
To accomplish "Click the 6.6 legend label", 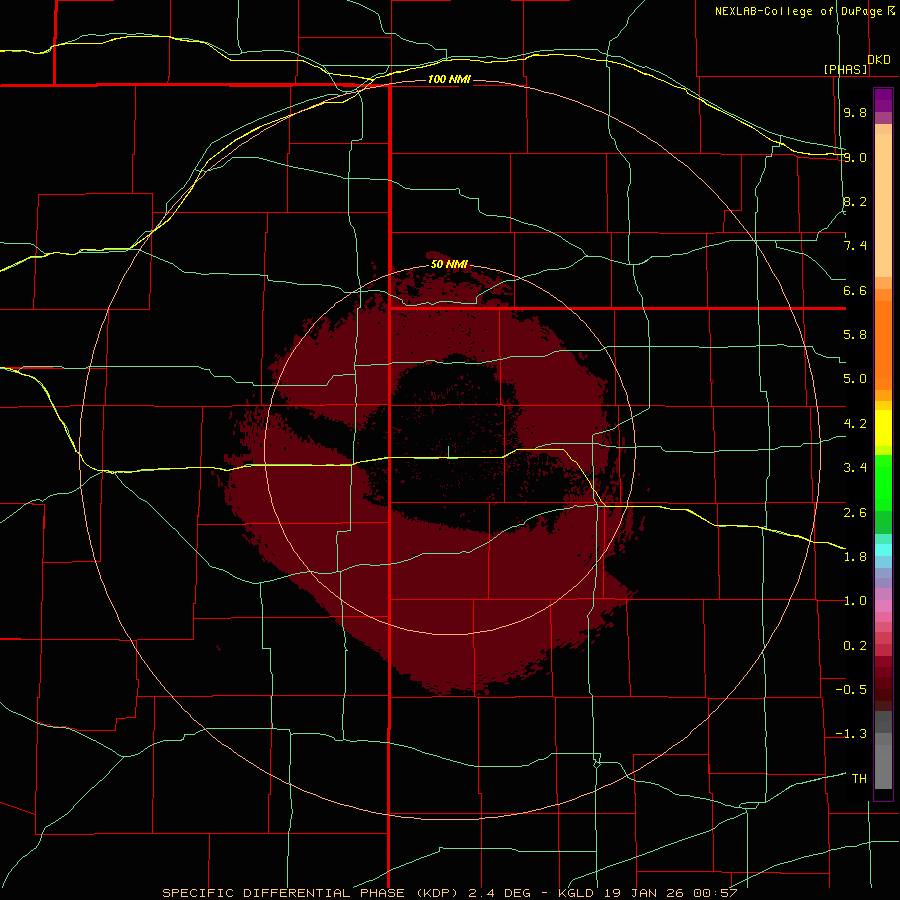I will coord(855,290).
